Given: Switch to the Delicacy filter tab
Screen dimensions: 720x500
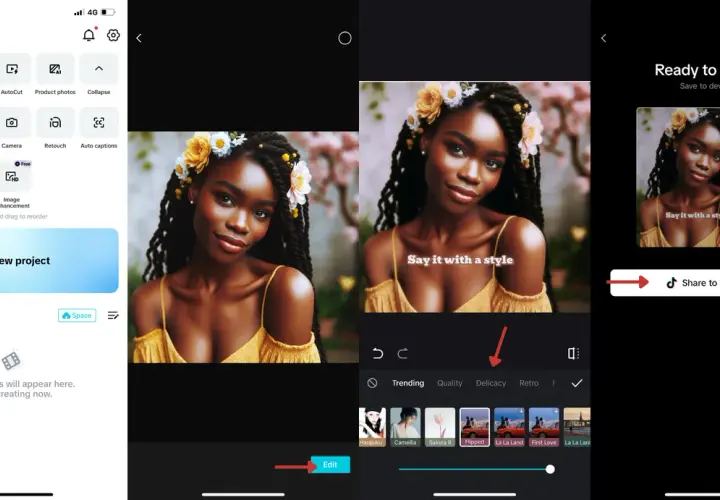Looking at the screenshot, I should tap(491, 383).
